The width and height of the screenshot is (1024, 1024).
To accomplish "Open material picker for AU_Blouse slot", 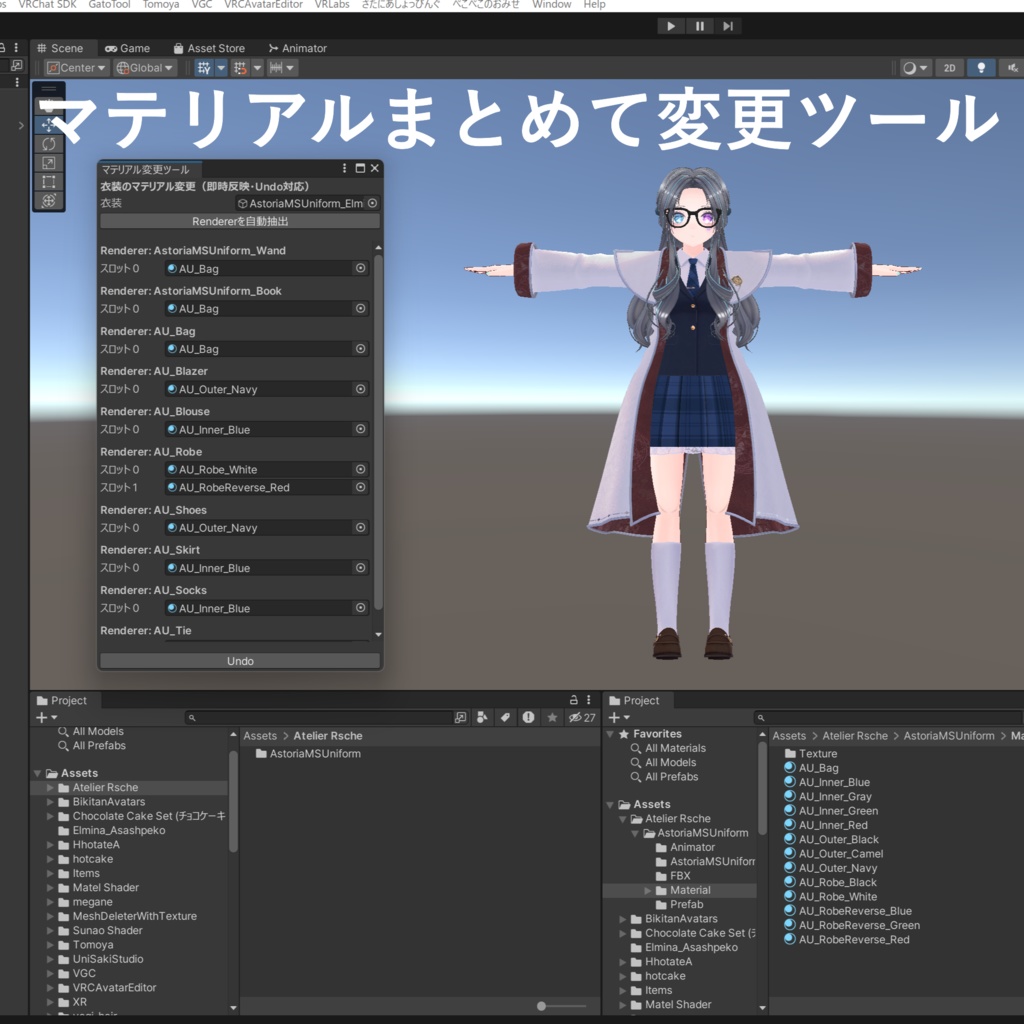I will [x=360, y=429].
